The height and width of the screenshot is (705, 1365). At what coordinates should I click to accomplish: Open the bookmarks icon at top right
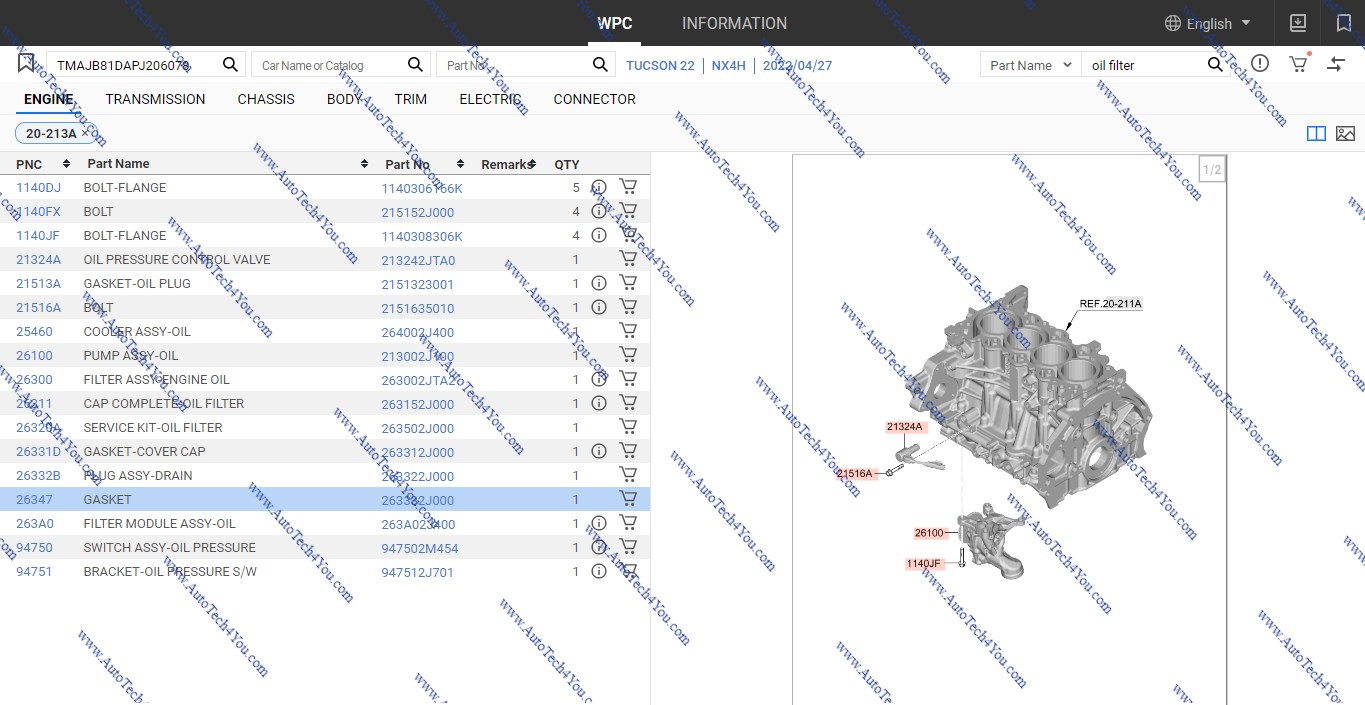click(1343, 23)
